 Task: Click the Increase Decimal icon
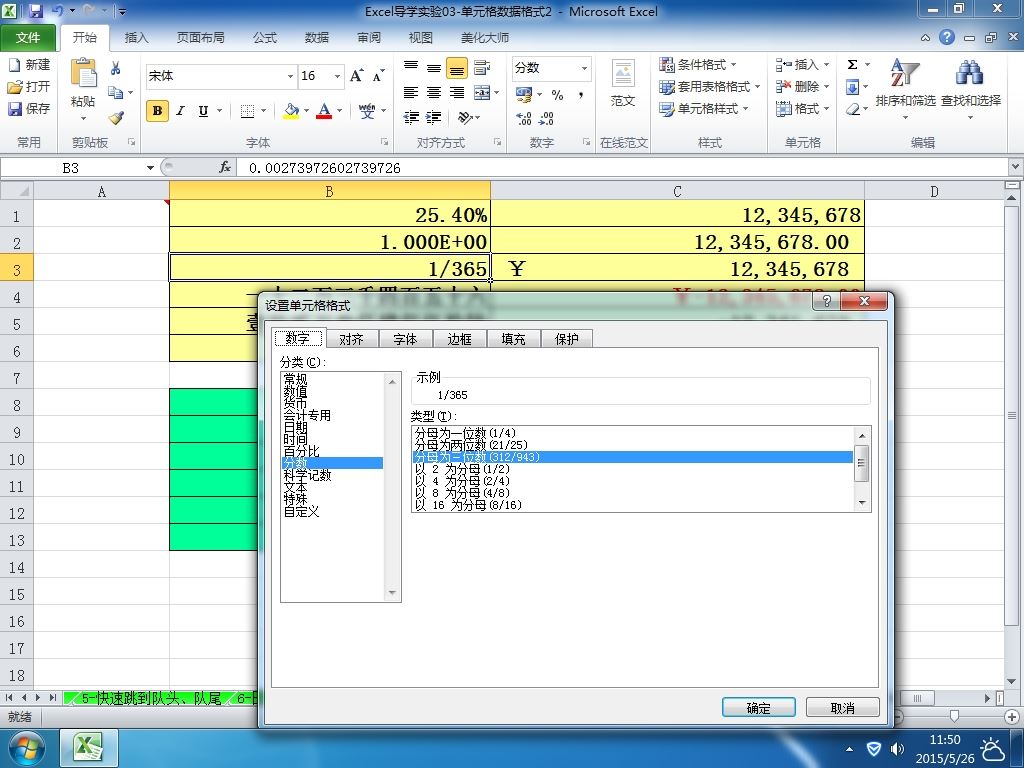[523, 118]
